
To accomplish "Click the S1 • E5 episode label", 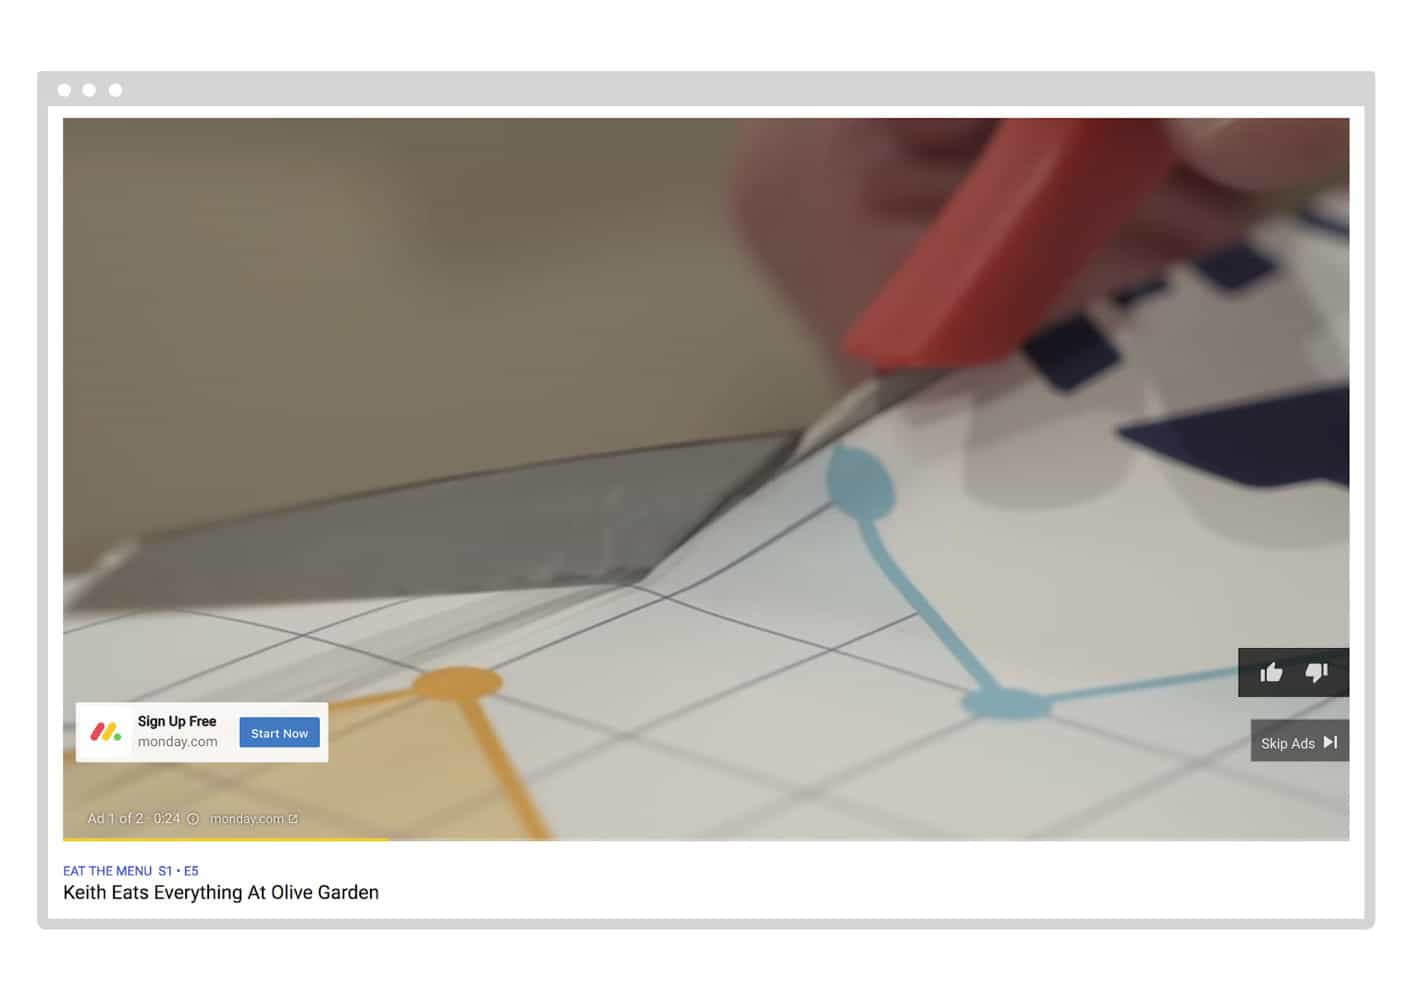I will [178, 871].
